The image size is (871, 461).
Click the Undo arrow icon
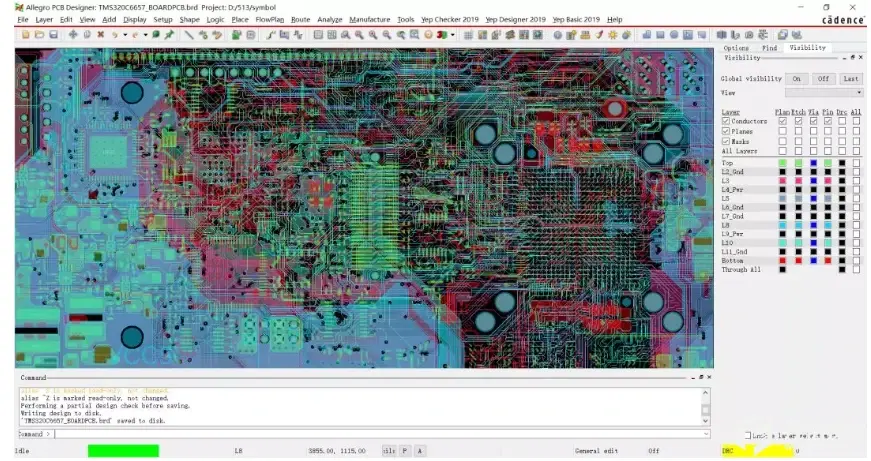[x=115, y=34]
